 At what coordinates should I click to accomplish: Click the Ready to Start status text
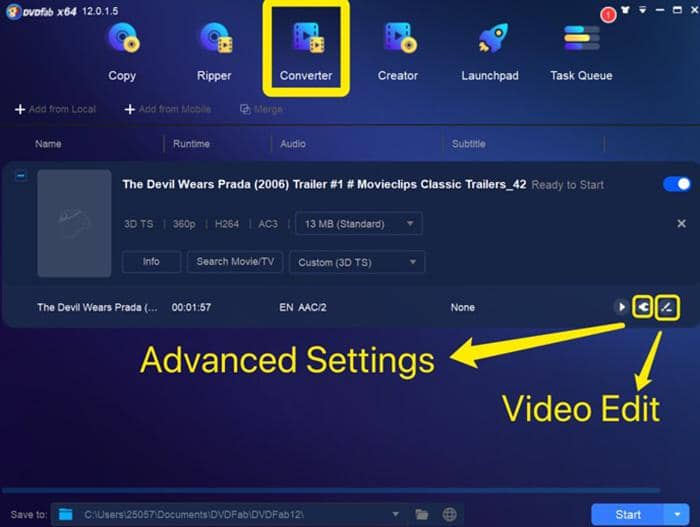pyautogui.click(x=567, y=185)
